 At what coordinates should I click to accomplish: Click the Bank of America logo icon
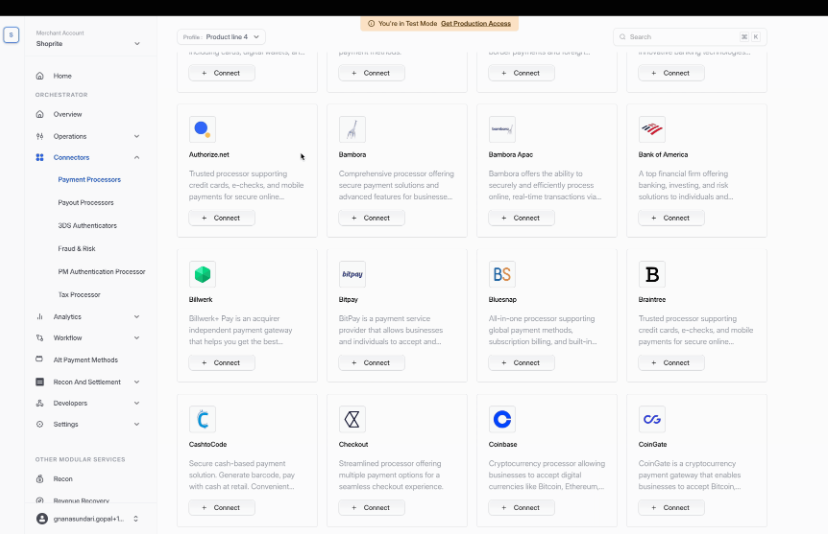(652, 129)
